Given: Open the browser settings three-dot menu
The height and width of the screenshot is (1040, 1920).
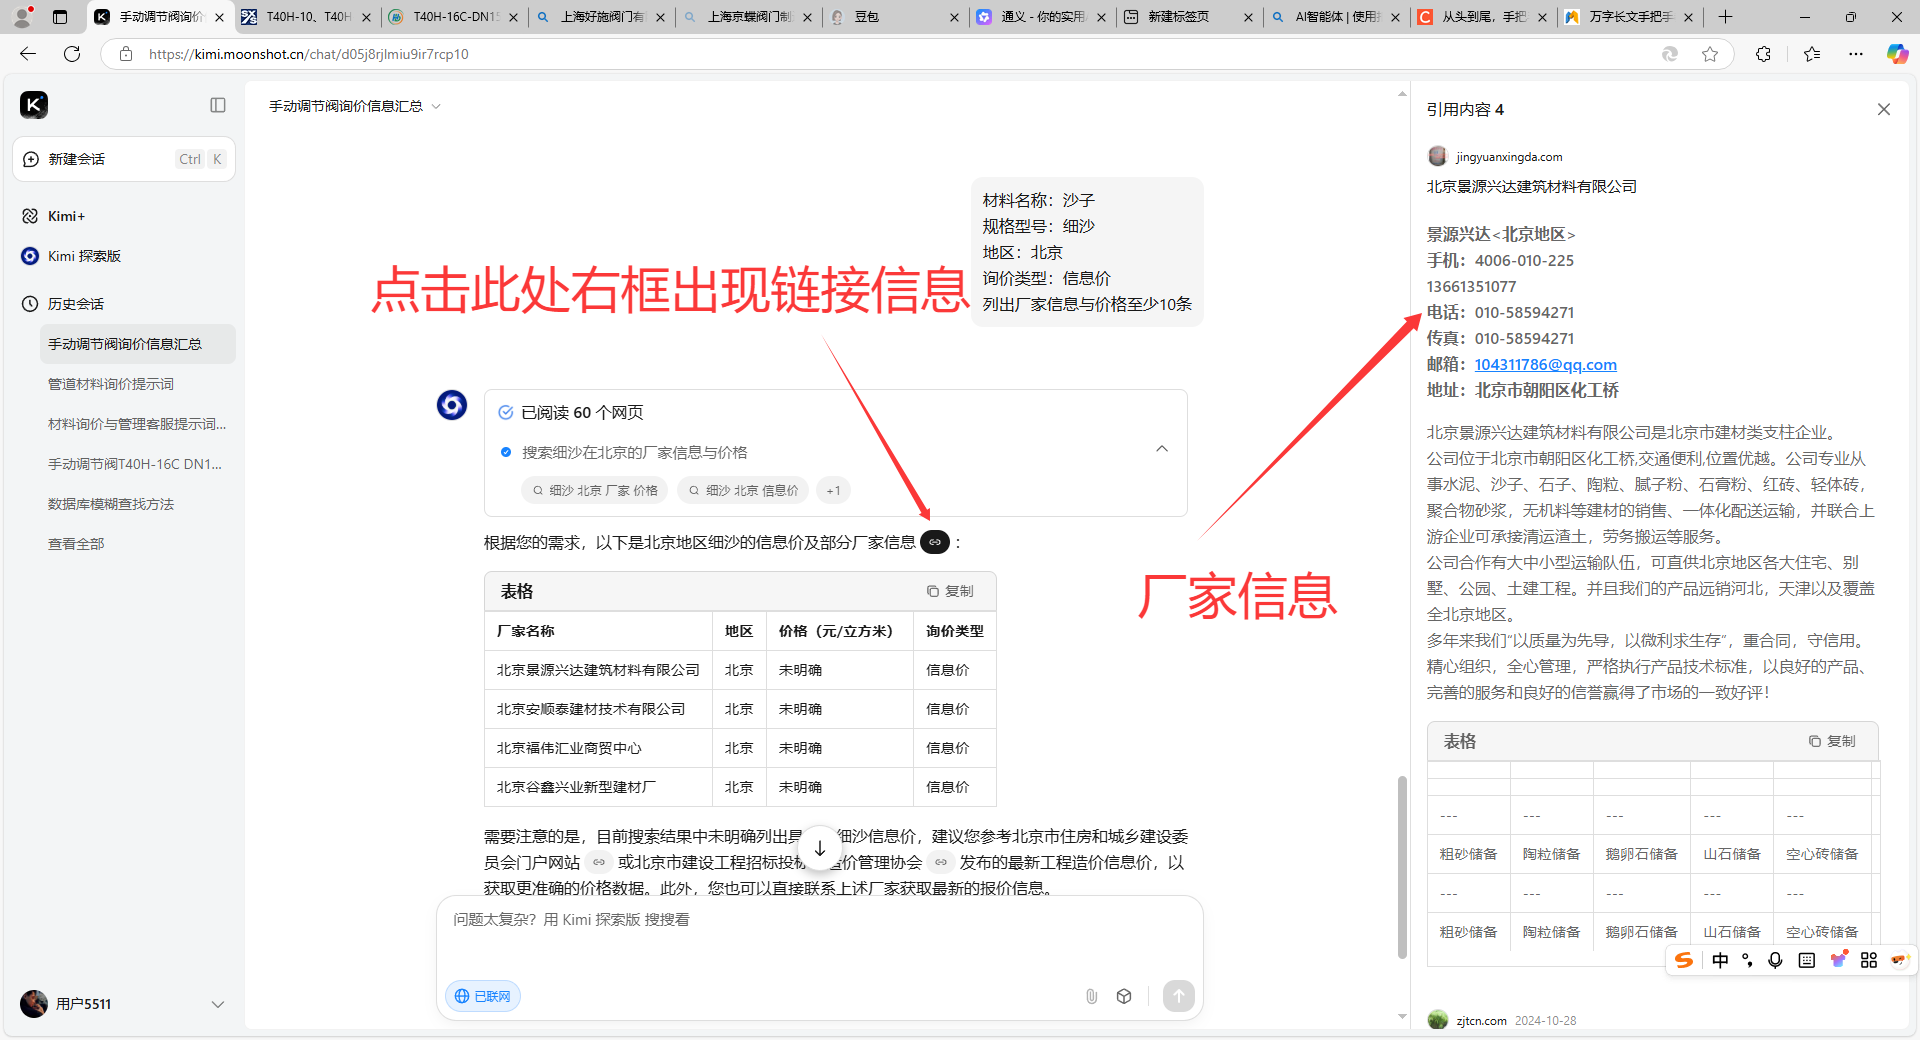Looking at the screenshot, I should coord(1856,54).
